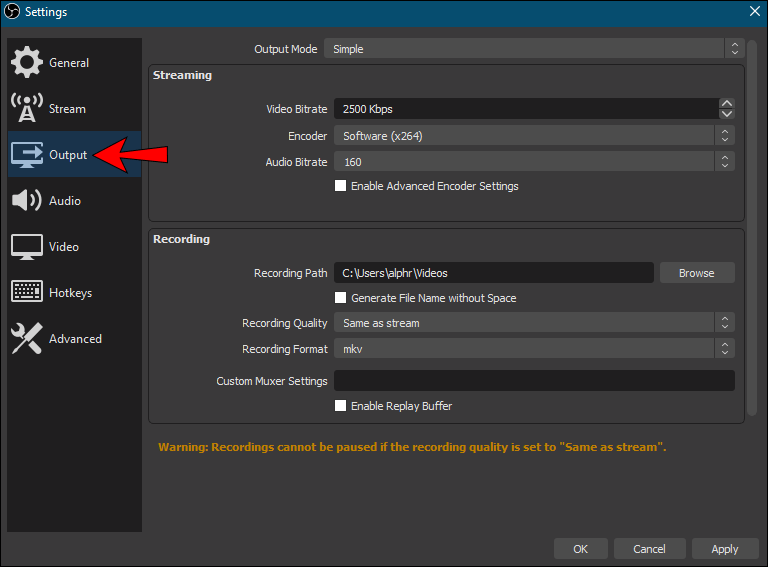The height and width of the screenshot is (567, 768).
Task: Click the Custom Muxer Settings field
Action: pyautogui.click(x=534, y=381)
